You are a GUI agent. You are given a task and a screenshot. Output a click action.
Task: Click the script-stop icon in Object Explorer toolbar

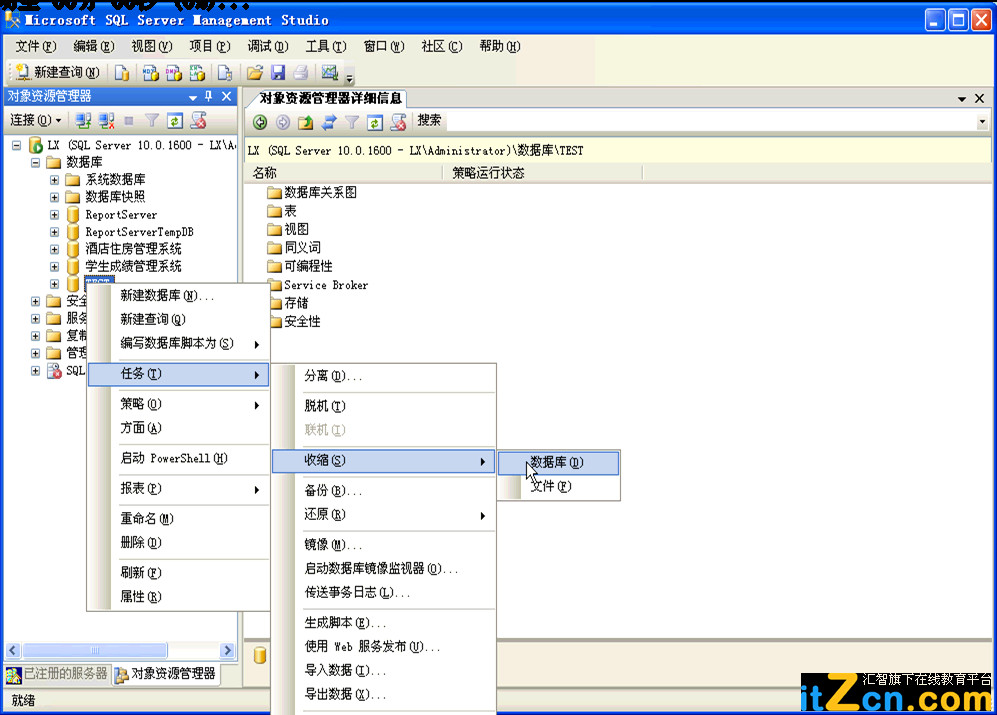tap(198, 120)
